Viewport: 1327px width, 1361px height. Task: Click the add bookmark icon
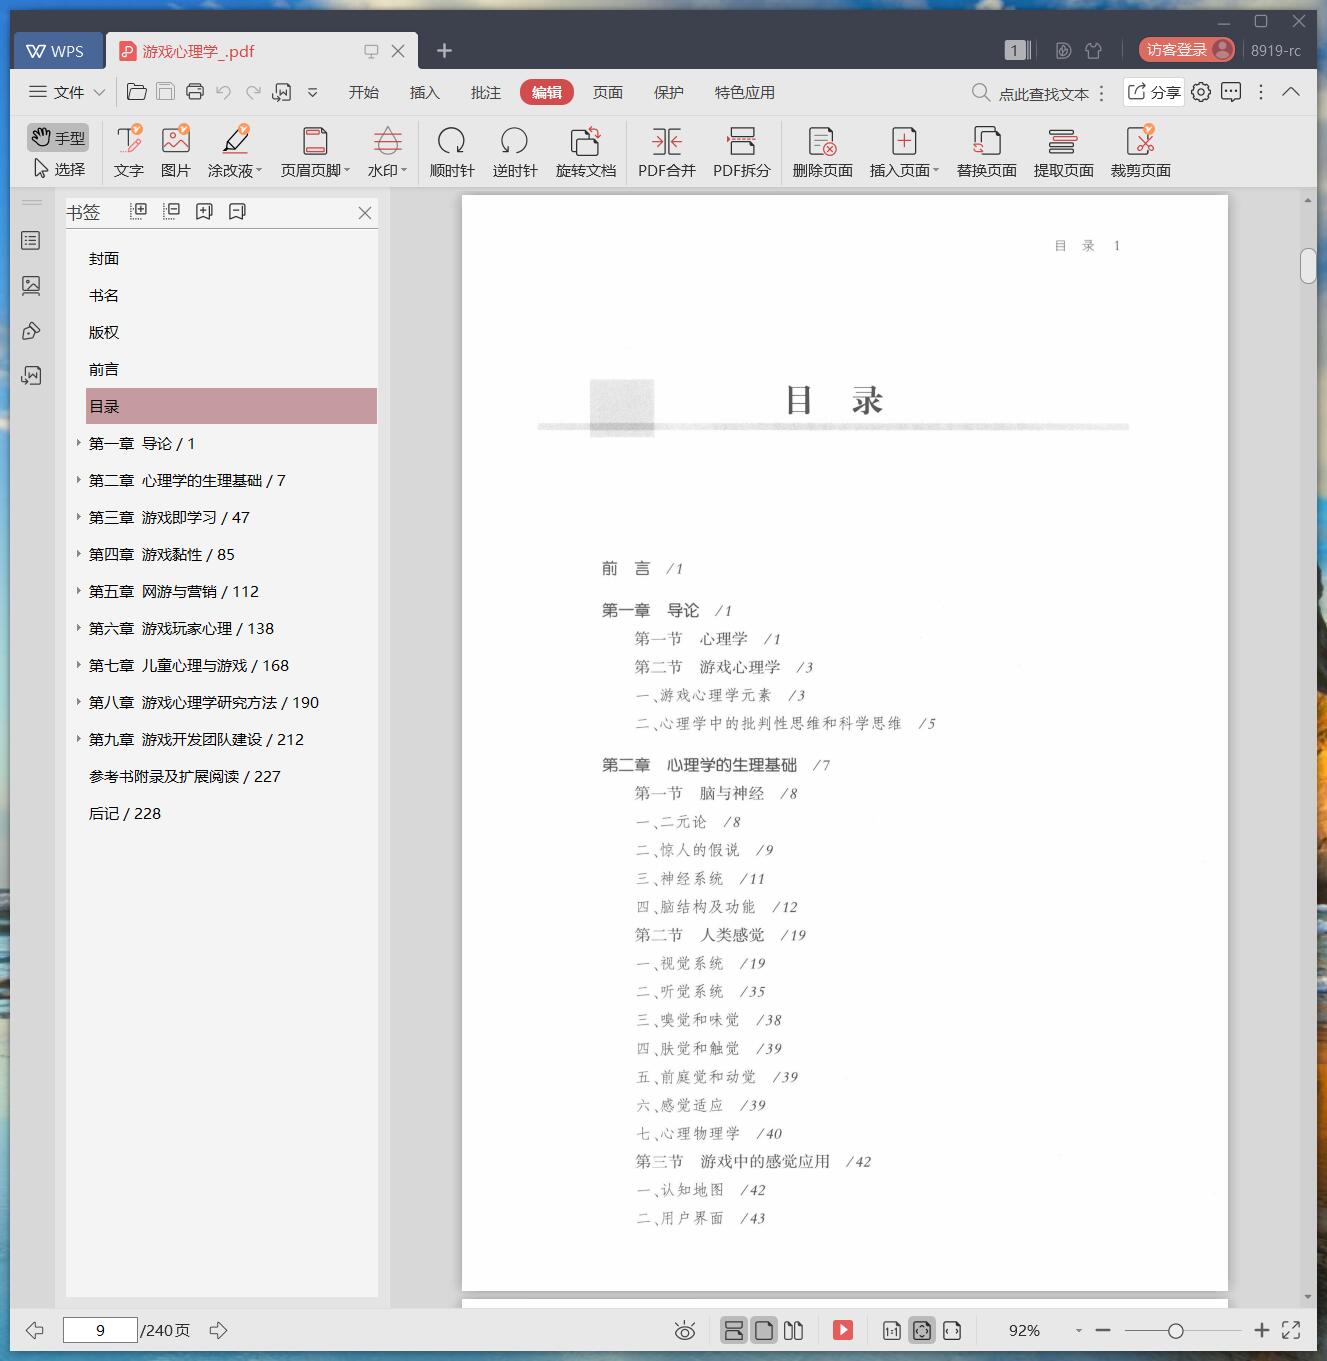coord(204,211)
